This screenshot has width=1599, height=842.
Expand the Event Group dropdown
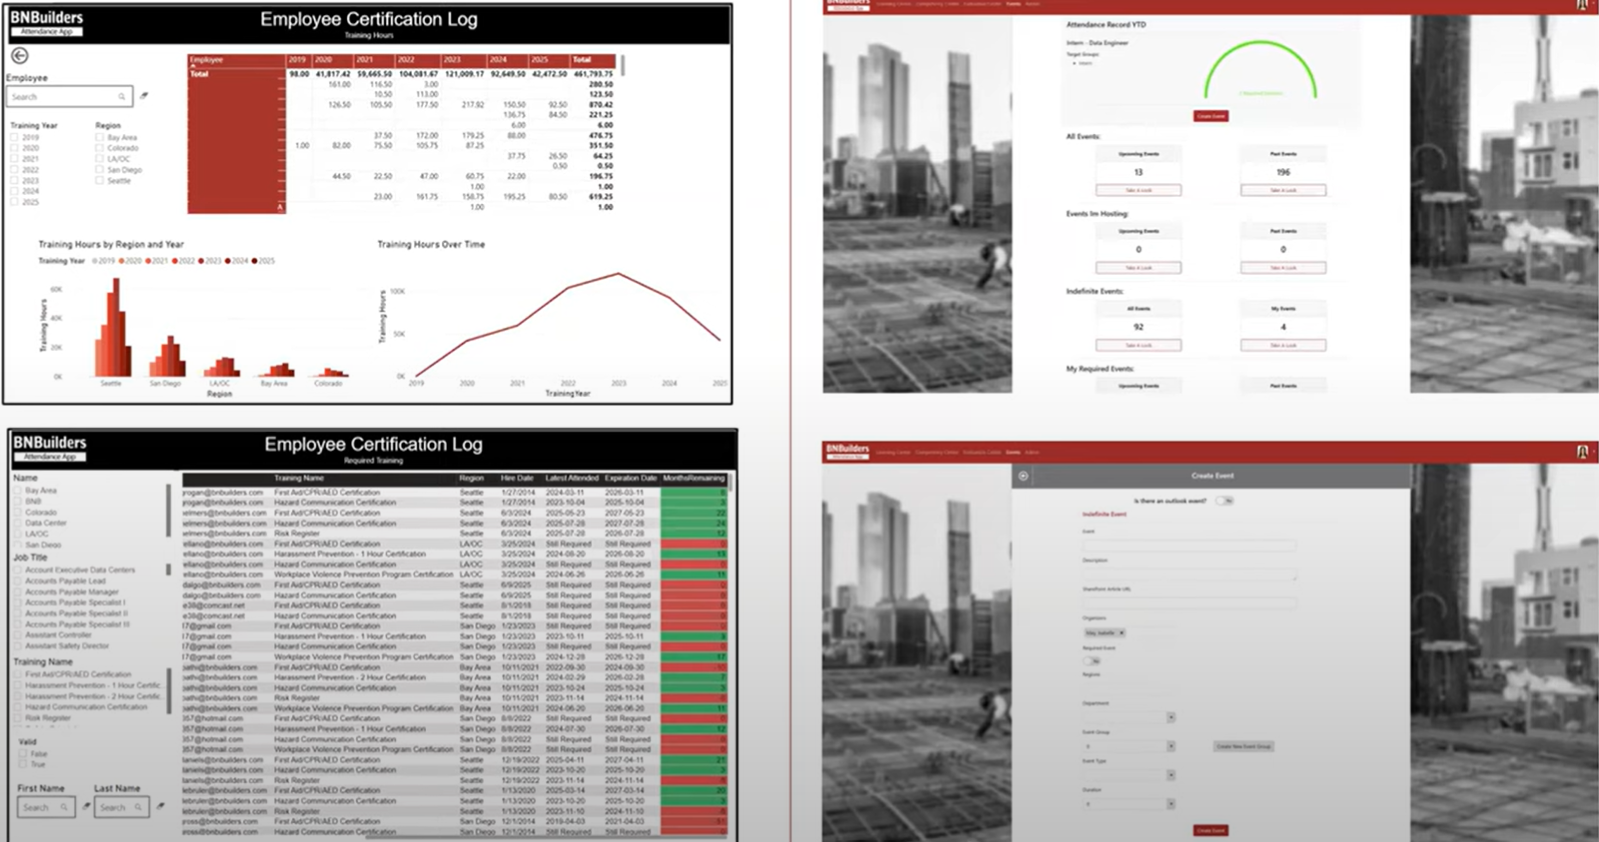pos(1170,746)
